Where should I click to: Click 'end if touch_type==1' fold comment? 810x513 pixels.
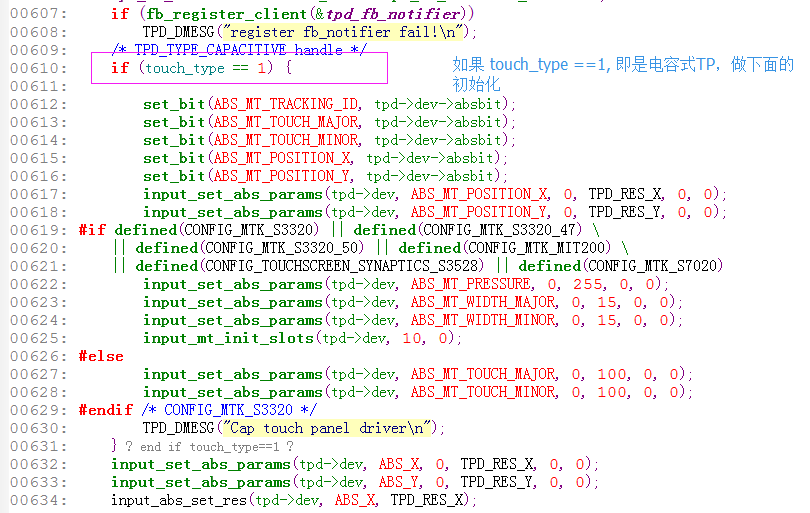tap(210, 446)
